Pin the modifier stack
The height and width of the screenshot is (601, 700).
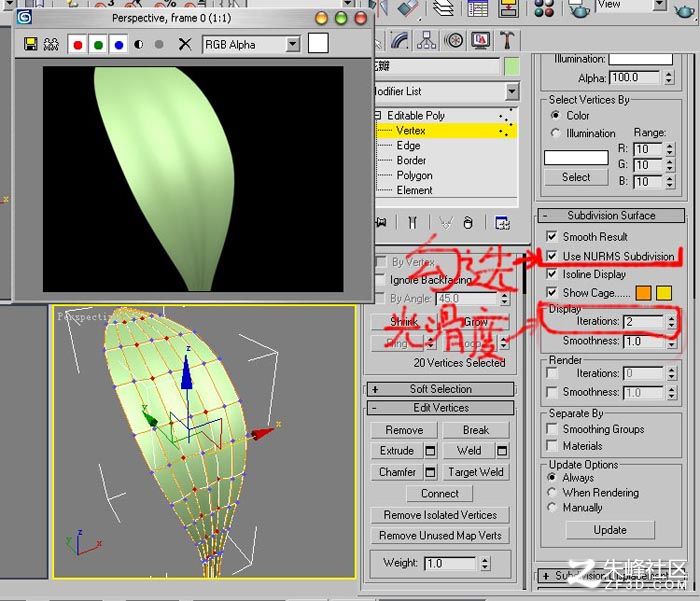pyautogui.click(x=382, y=222)
